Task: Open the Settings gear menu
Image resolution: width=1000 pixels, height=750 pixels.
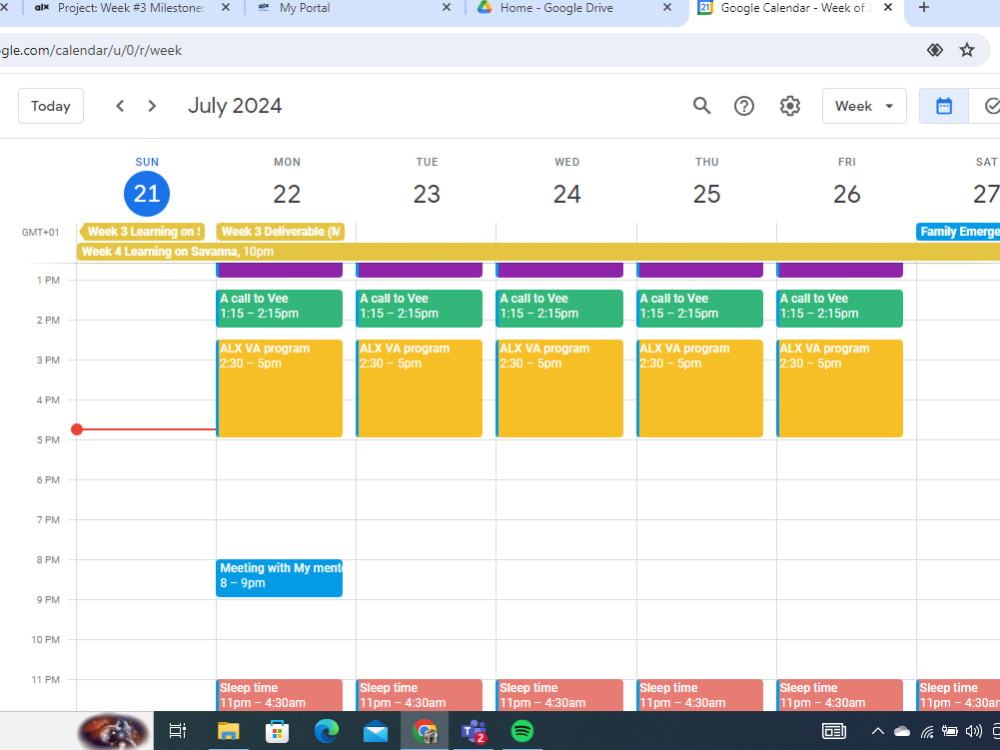Action: click(x=790, y=106)
